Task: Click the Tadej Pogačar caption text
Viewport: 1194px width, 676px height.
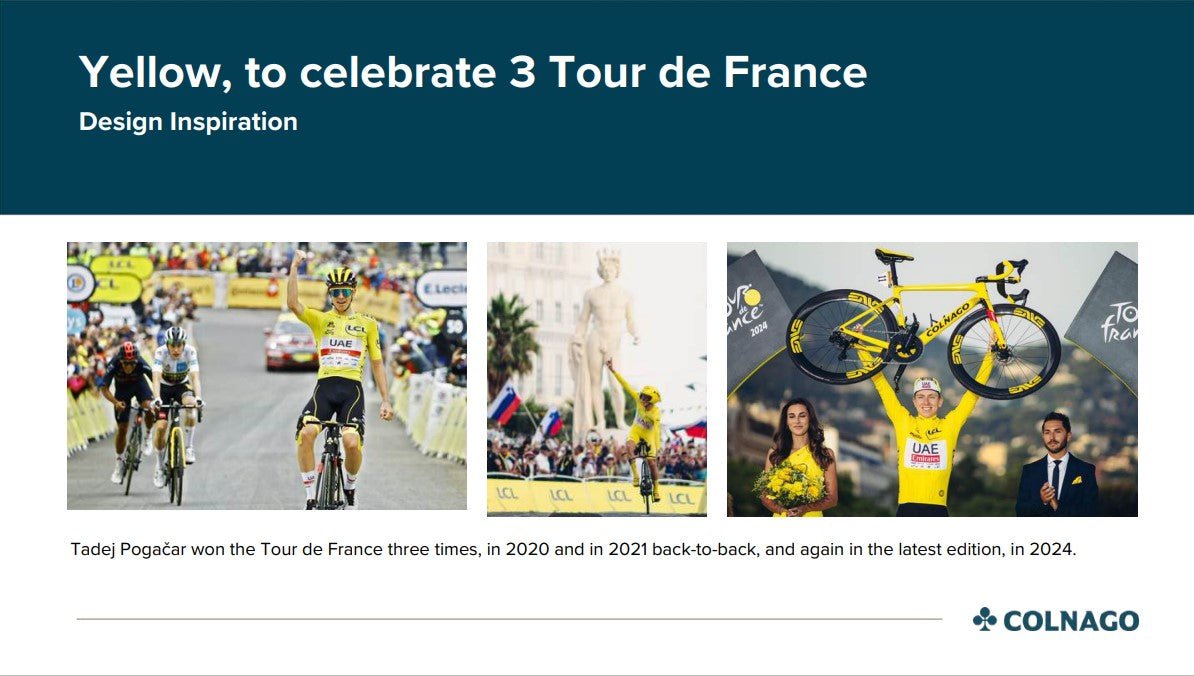Action: 573,549
